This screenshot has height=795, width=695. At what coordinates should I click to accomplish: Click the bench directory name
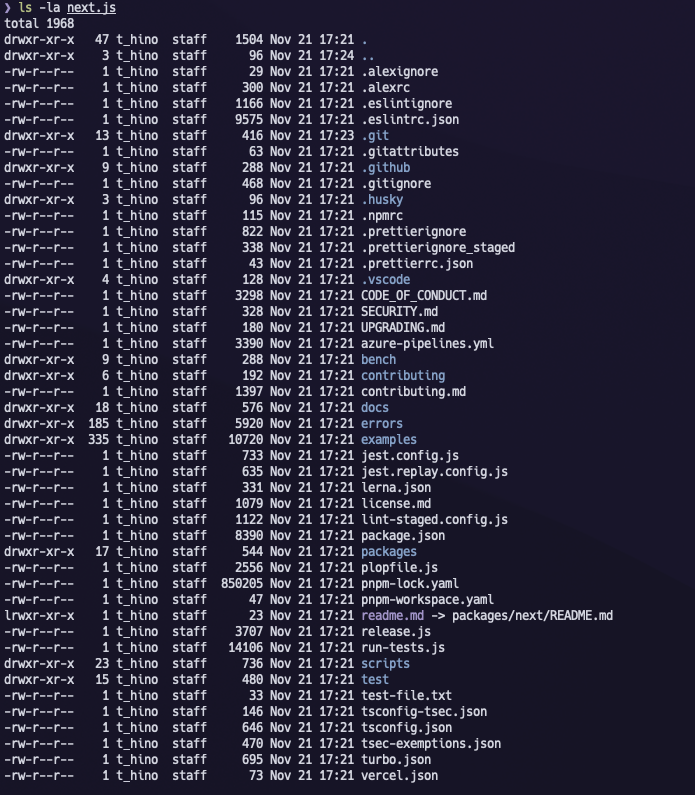pos(378,359)
